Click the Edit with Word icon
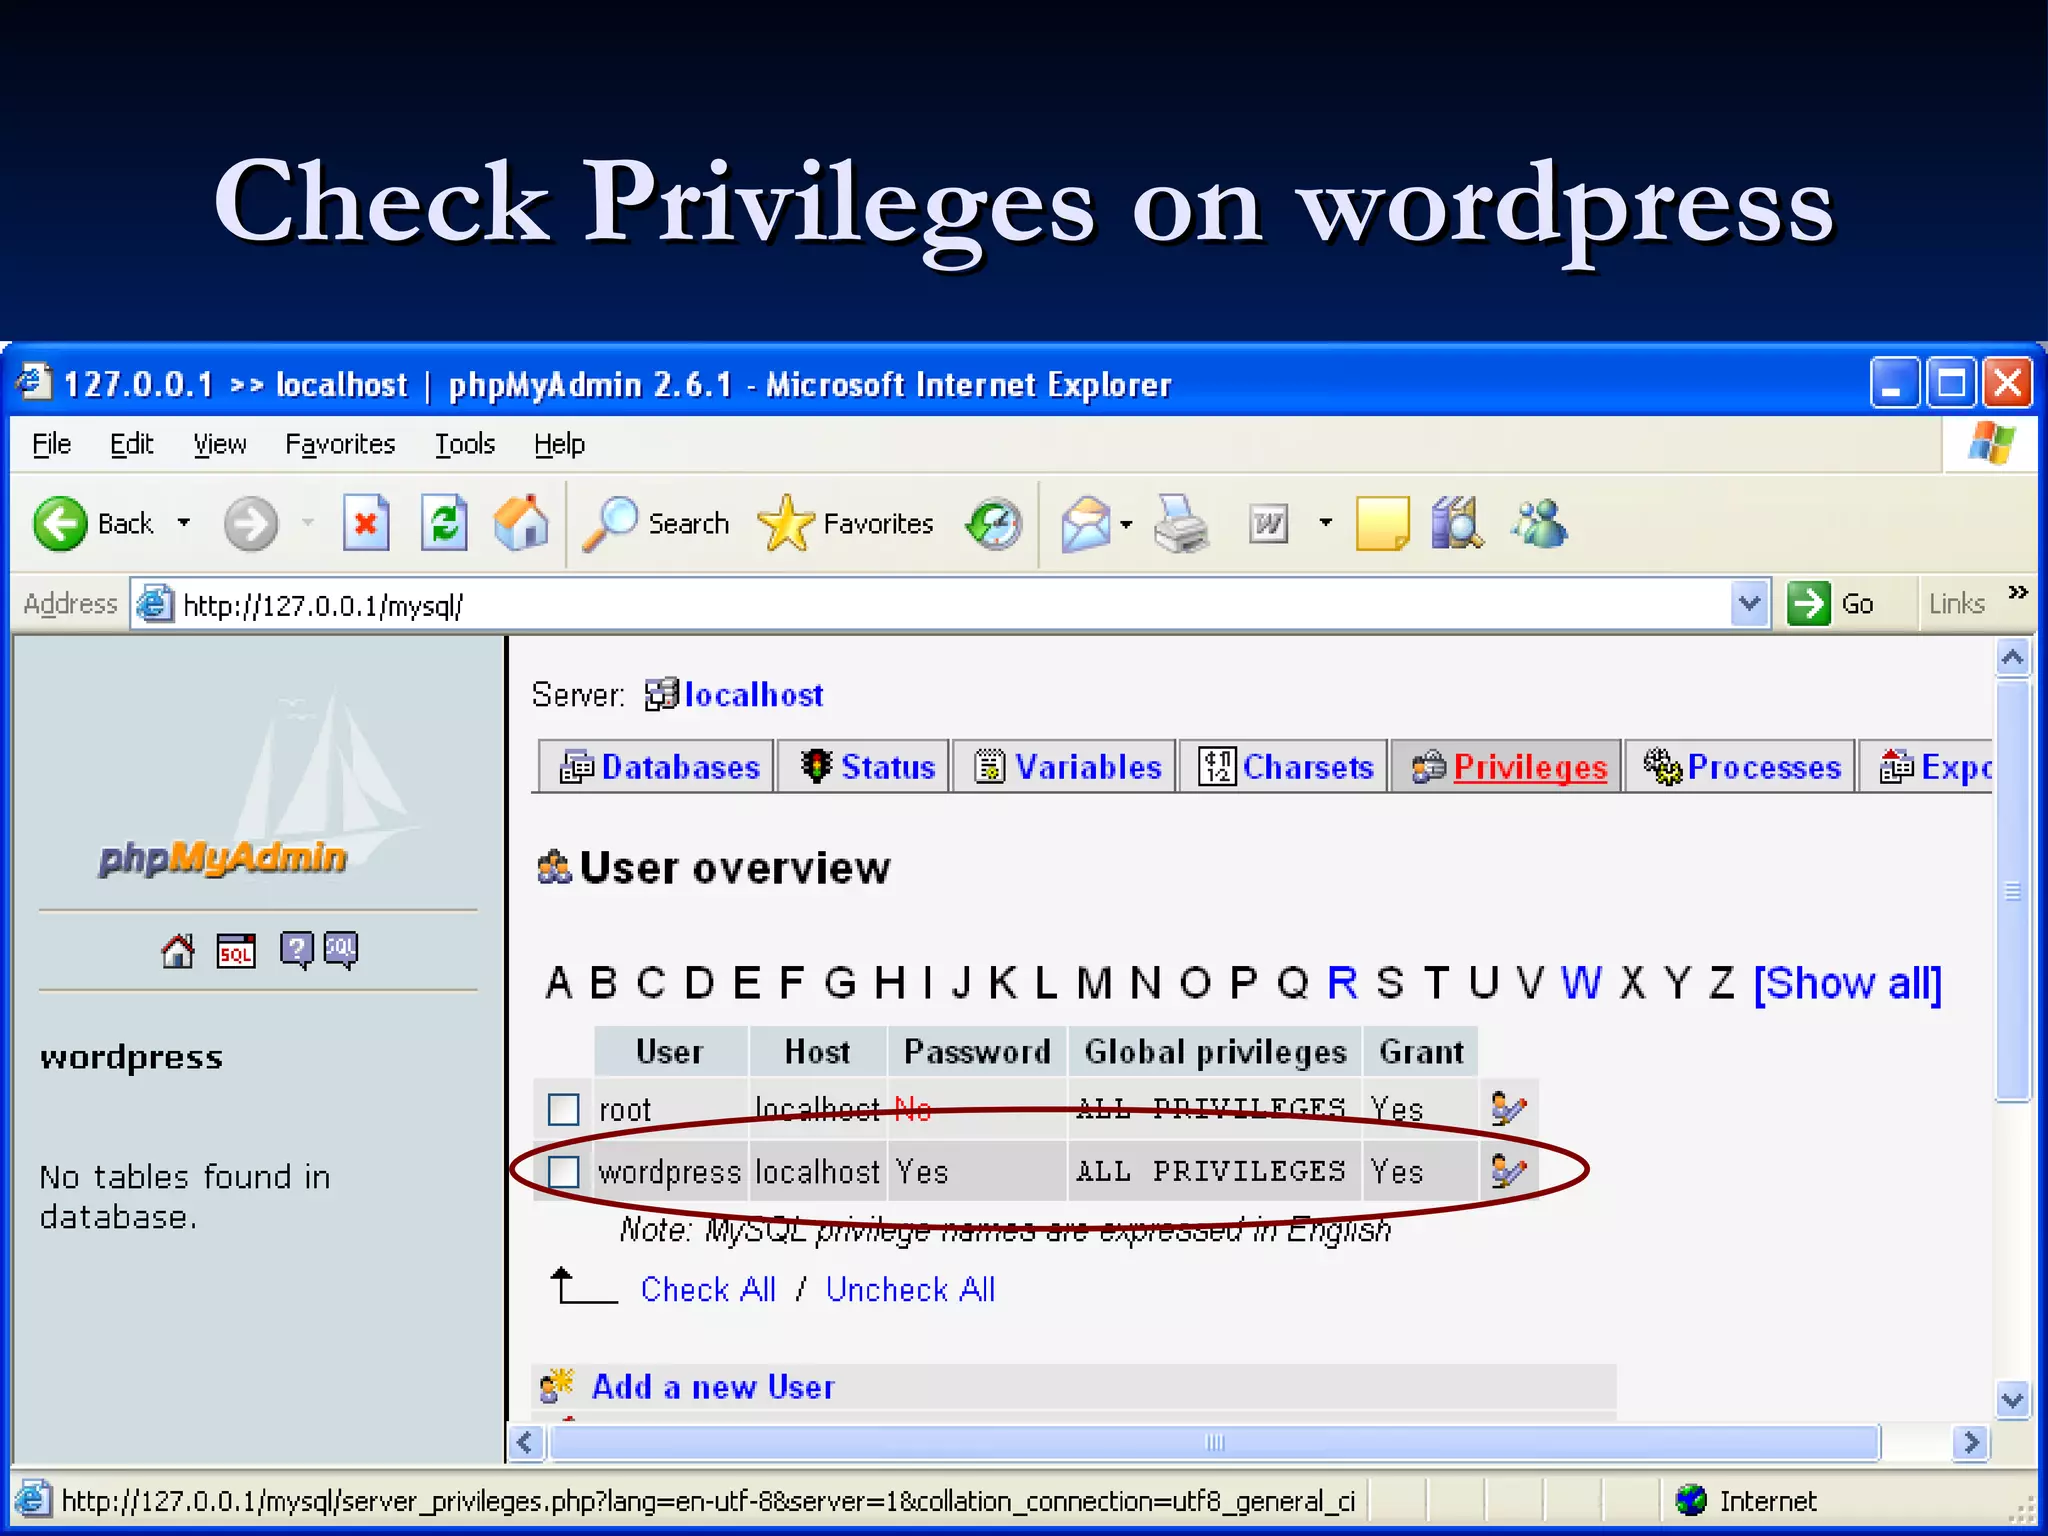Image resolution: width=2048 pixels, height=1536 pixels. 1268,523
